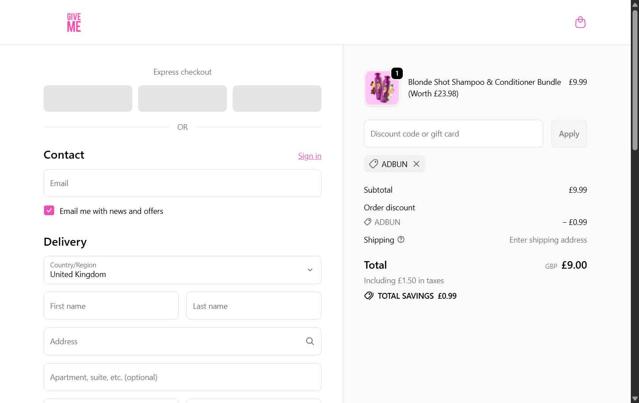Click the 'Express checkout' heading

click(x=183, y=72)
